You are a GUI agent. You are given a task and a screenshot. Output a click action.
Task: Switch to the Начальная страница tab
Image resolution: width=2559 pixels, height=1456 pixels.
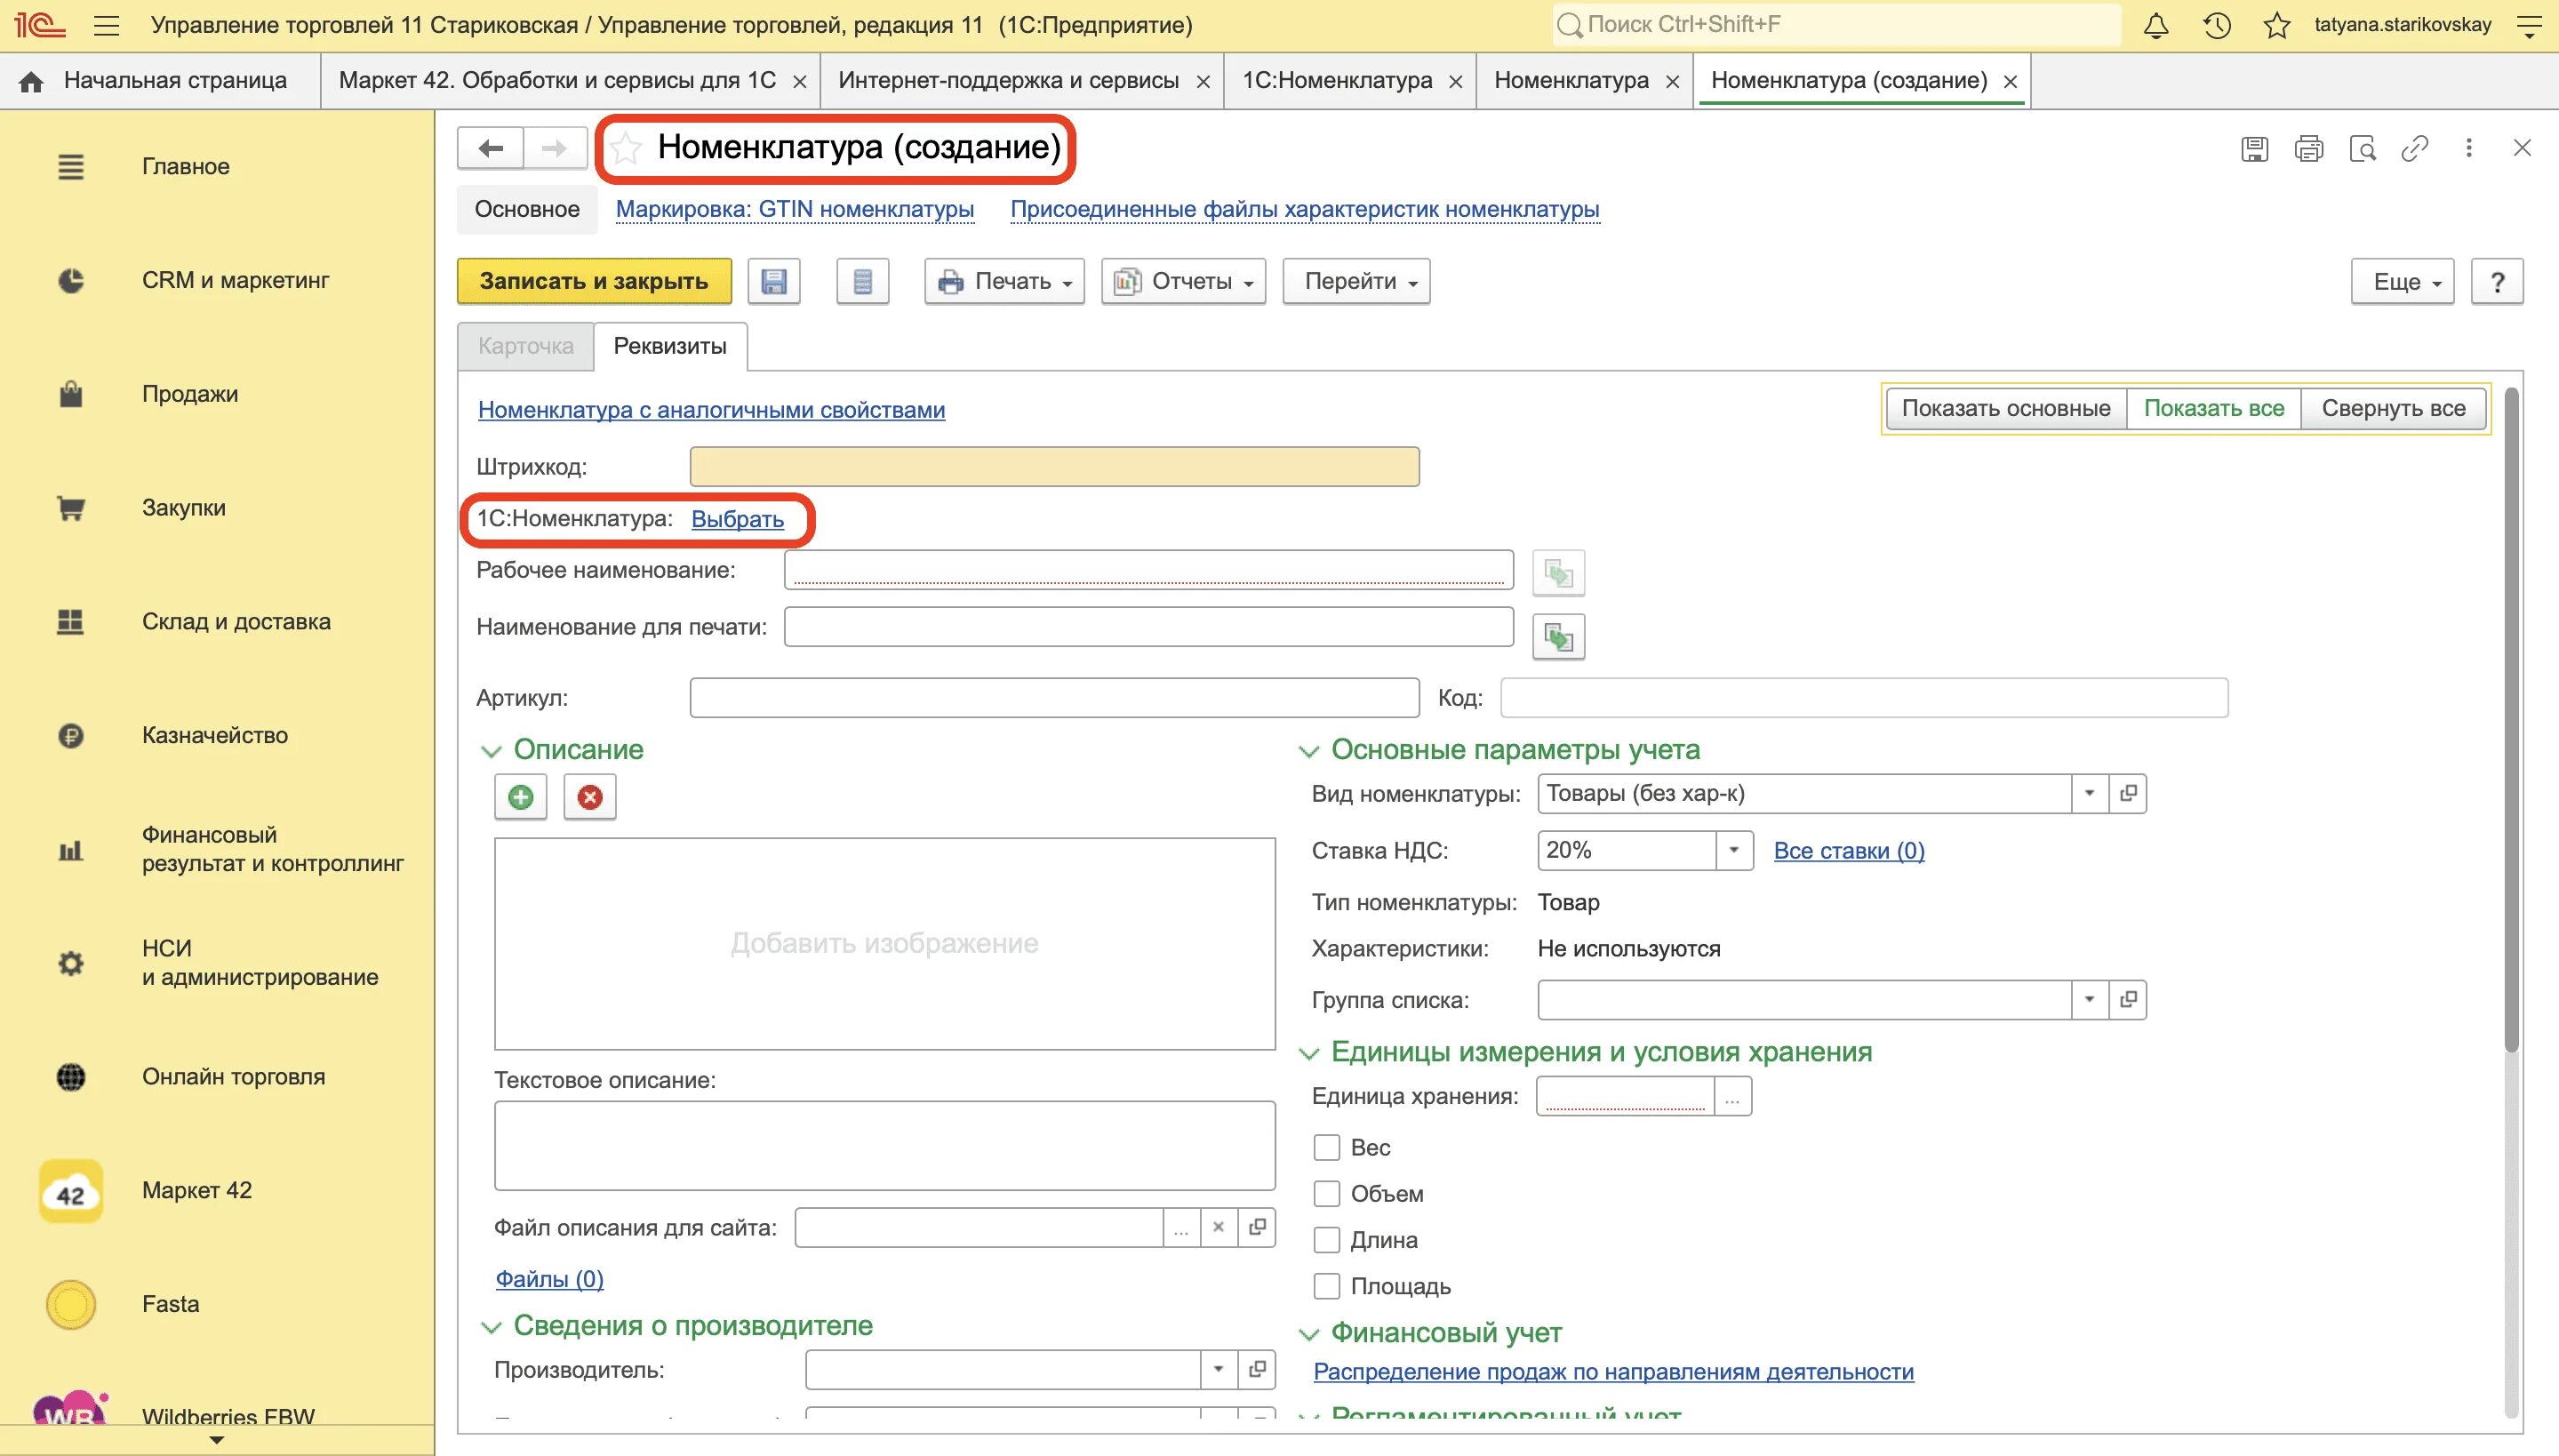click(x=160, y=80)
